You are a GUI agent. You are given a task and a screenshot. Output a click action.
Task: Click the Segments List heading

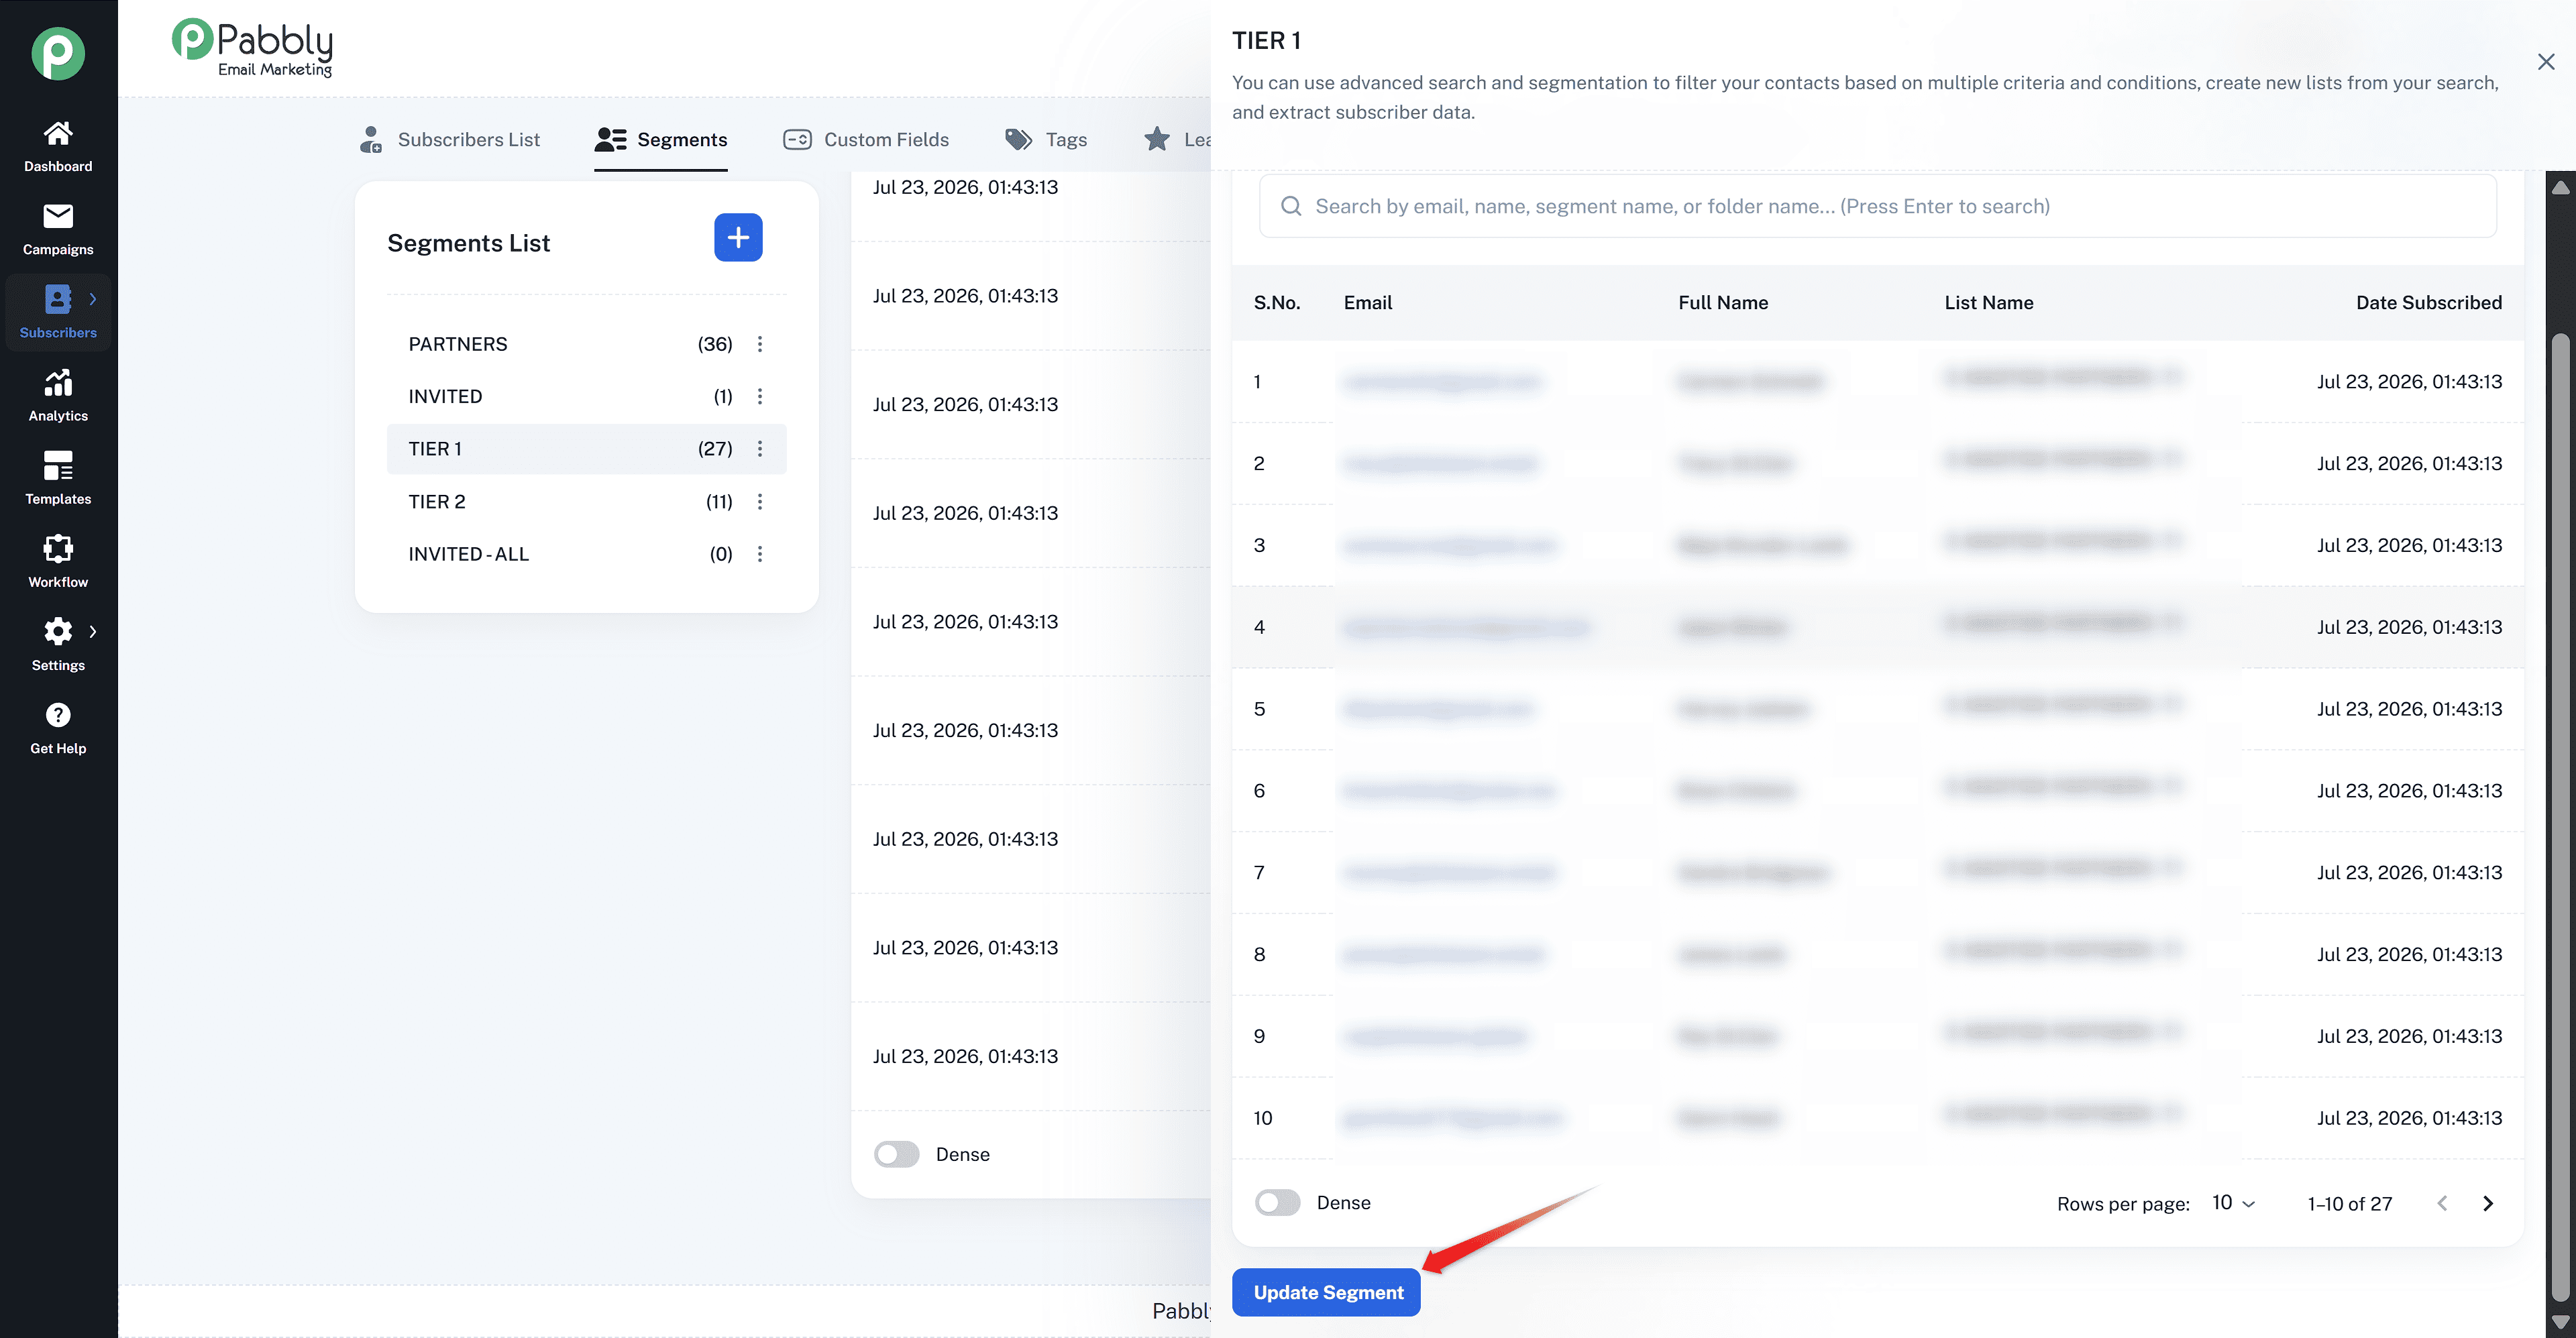click(x=469, y=243)
